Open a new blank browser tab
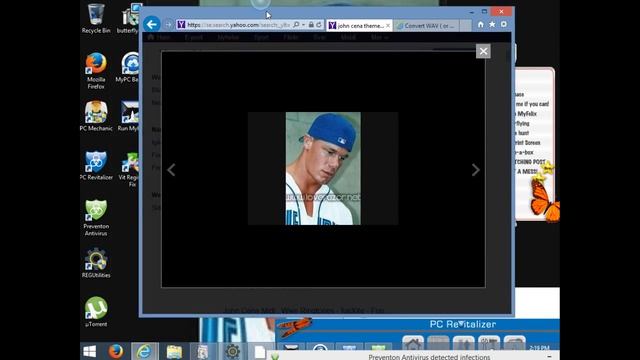The height and width of the screenshot is (360, 640). pos(465,26)
